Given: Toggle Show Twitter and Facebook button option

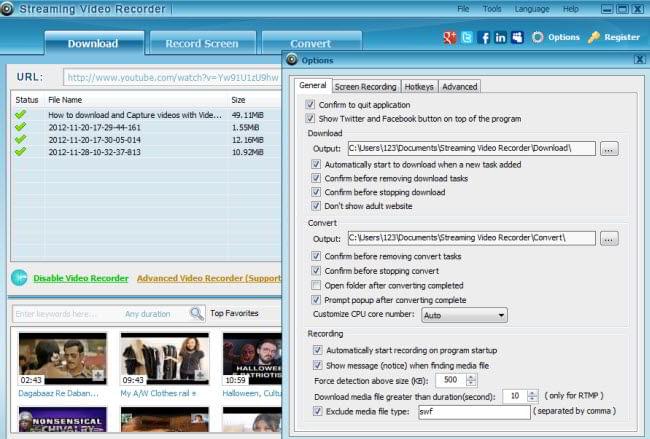Looking at the screenshot, I should pos(310,119).
